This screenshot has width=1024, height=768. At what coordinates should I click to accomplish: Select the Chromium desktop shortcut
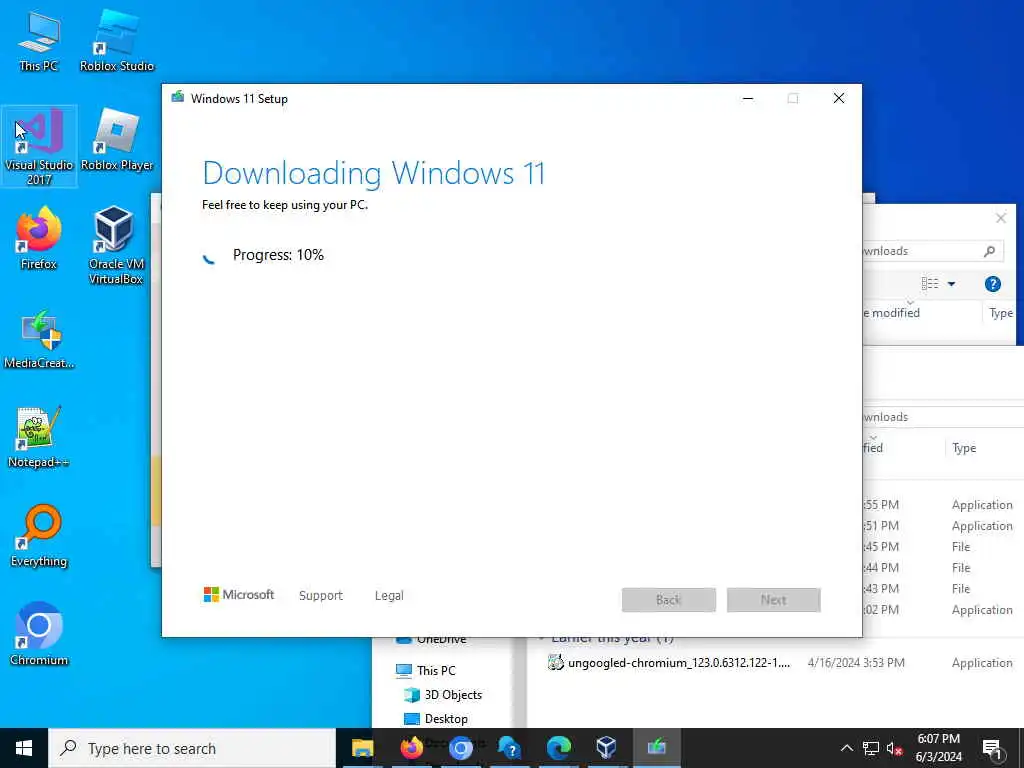point(39,633)
